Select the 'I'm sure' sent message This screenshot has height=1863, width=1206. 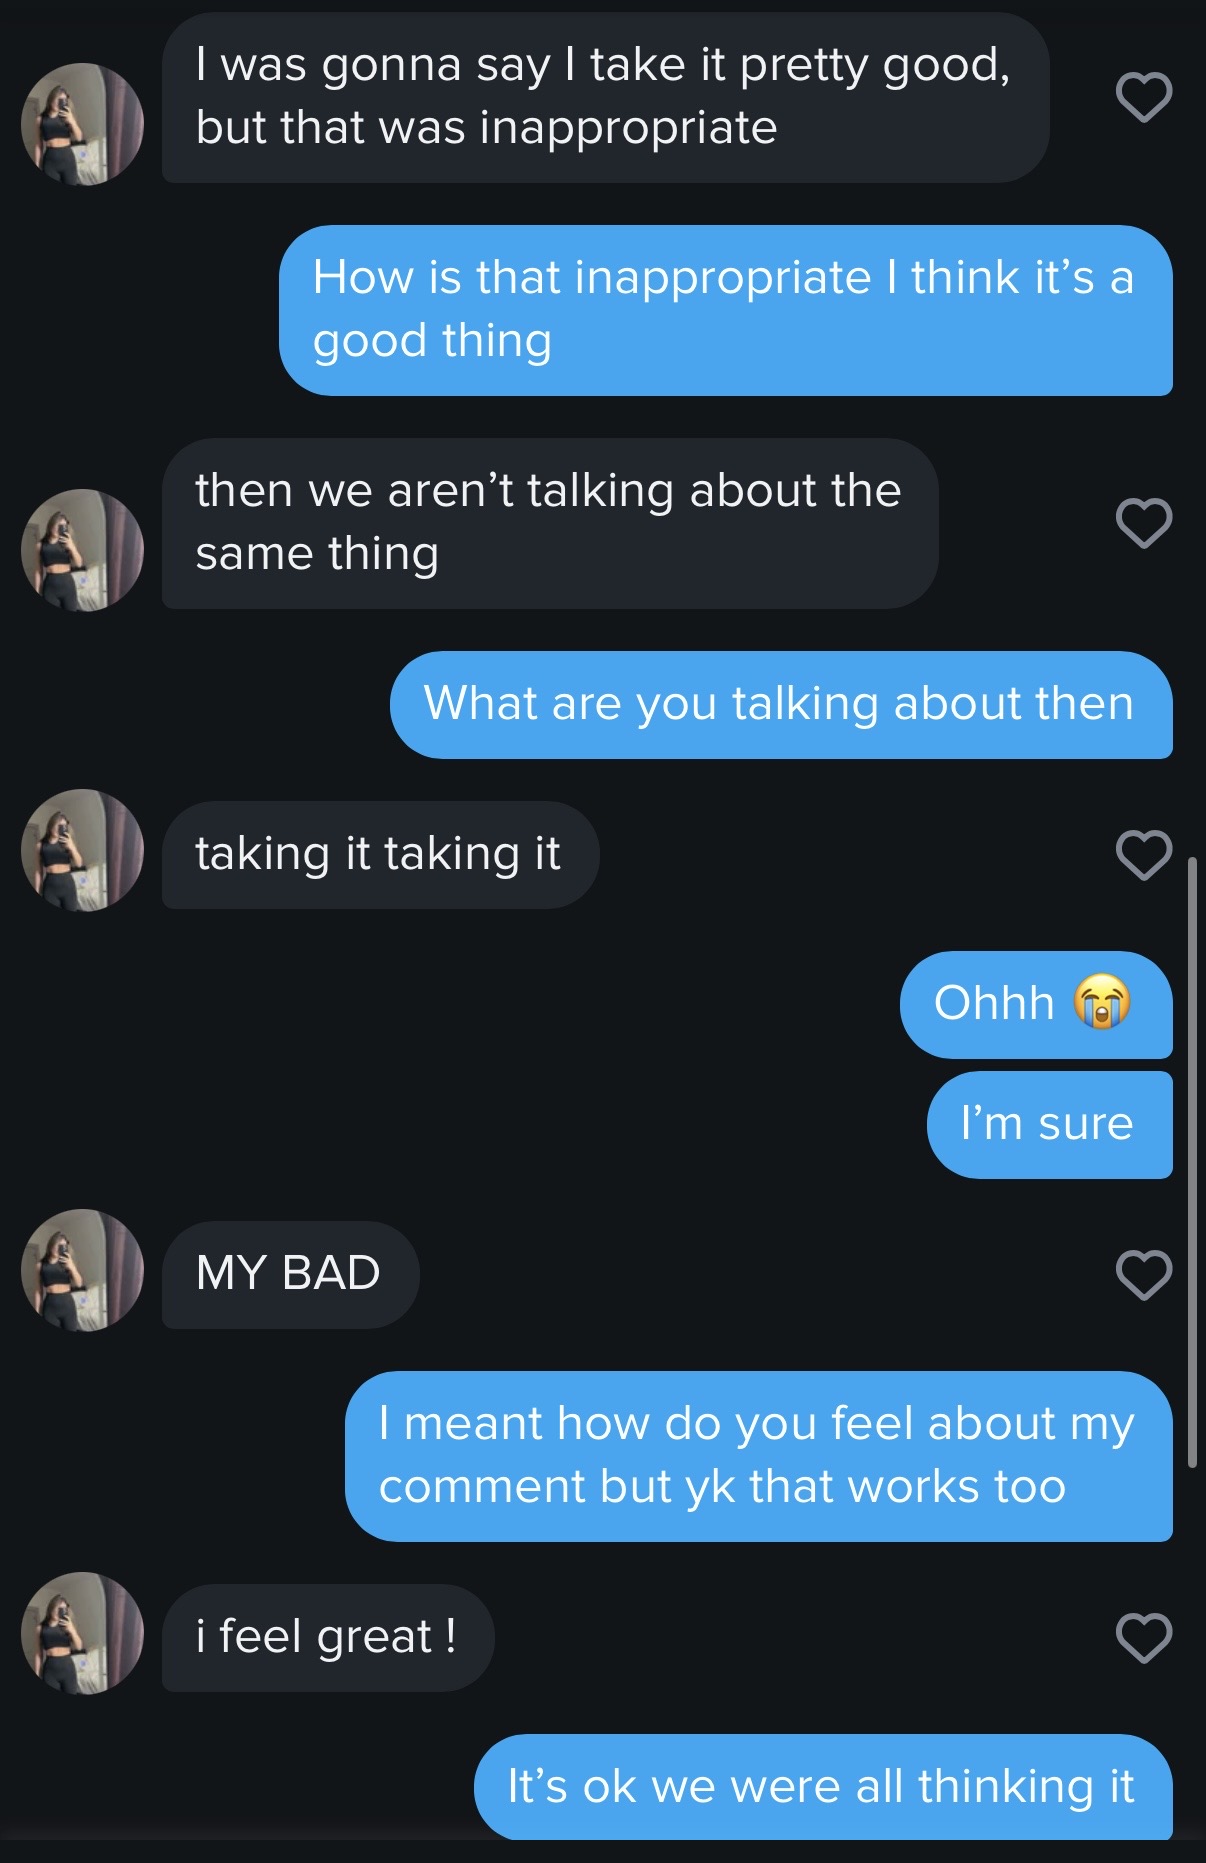[1048, 1124]
